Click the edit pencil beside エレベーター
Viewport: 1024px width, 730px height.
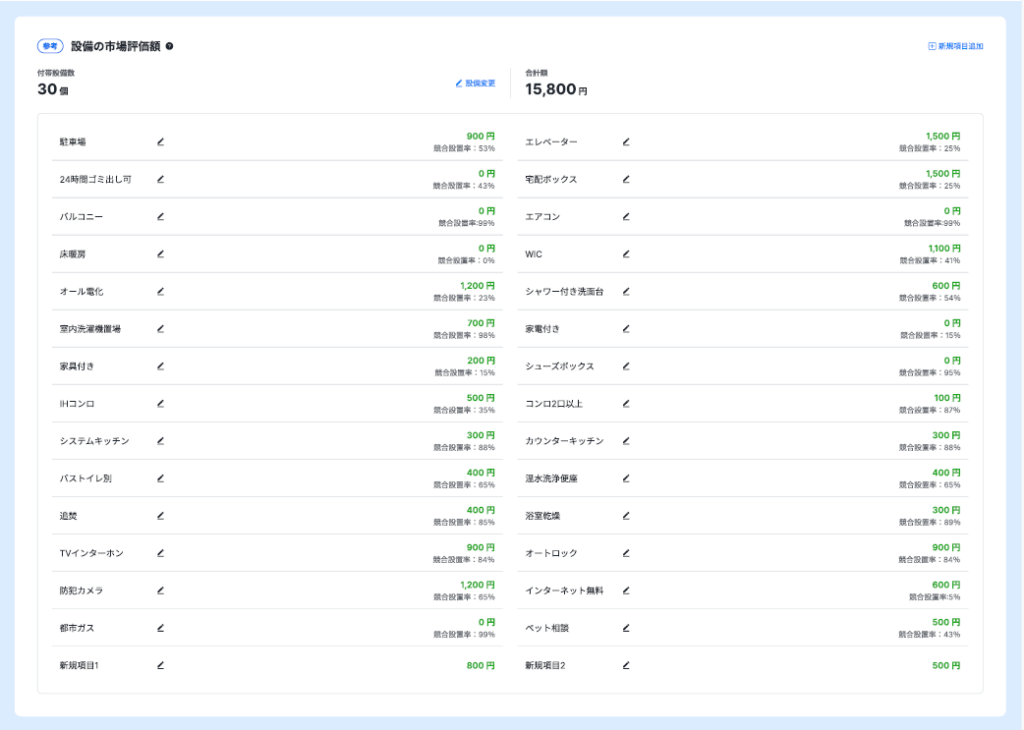point(626,142)
